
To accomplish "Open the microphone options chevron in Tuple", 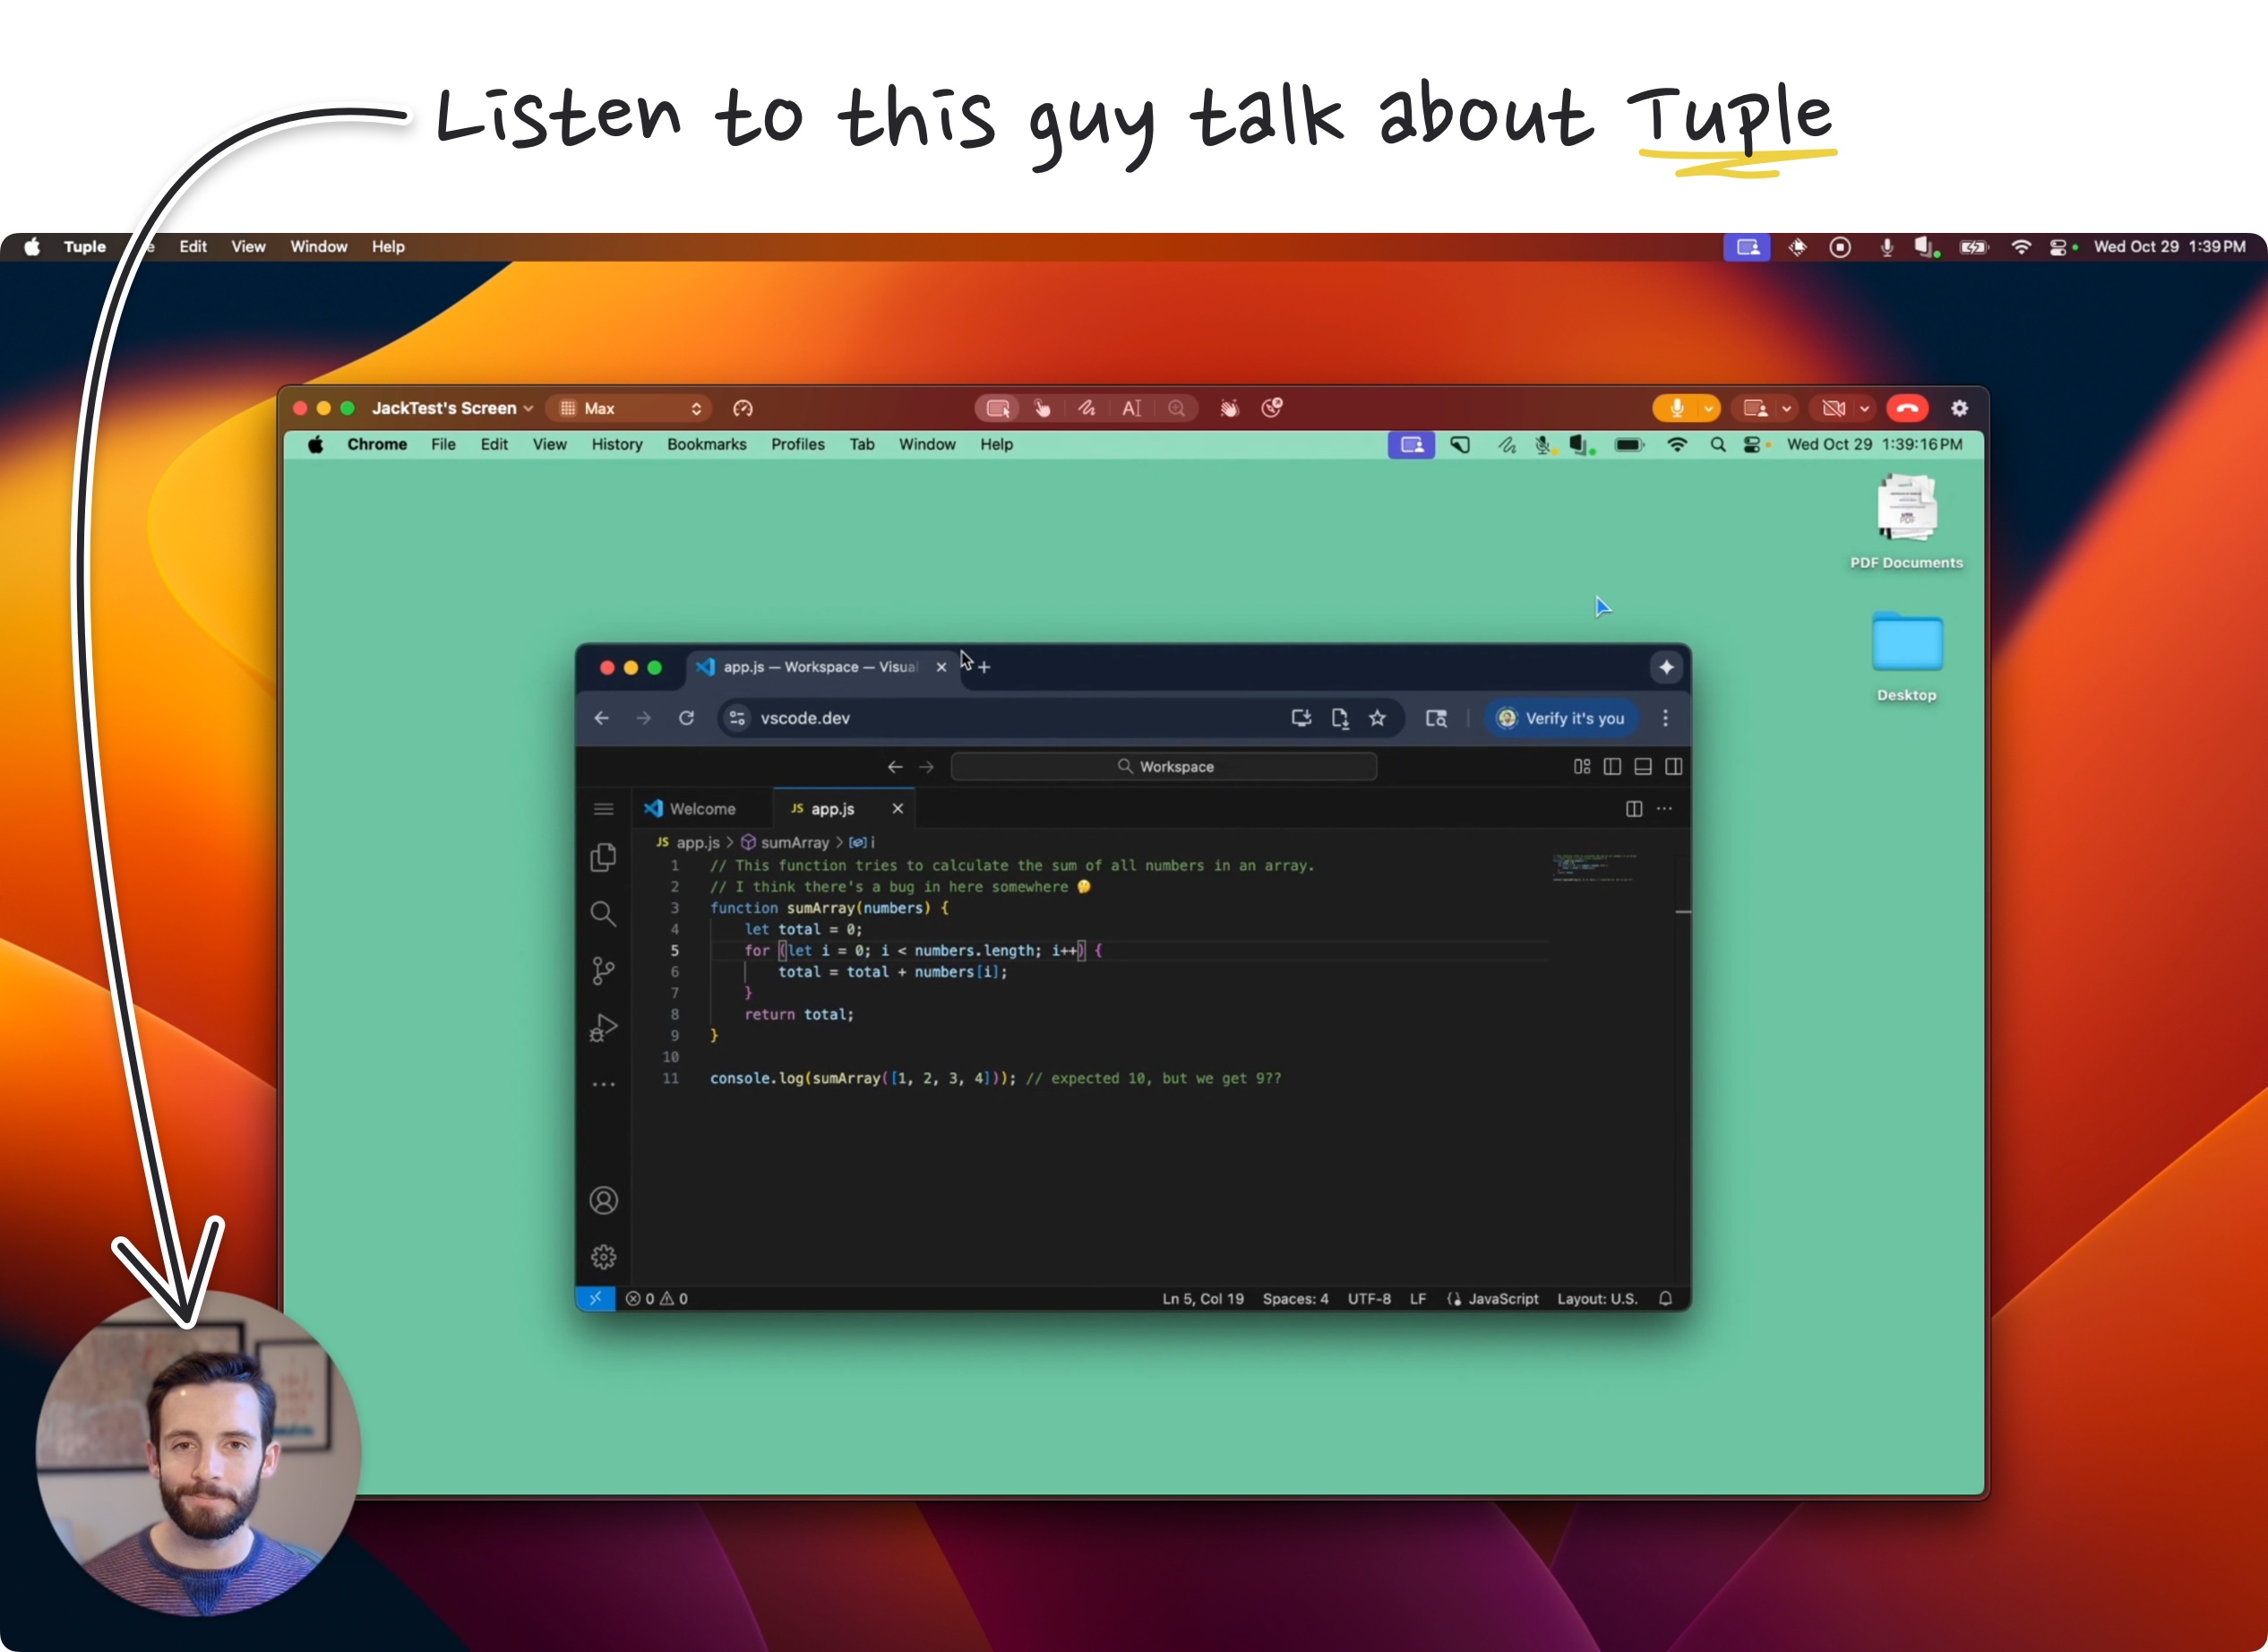I will (1709, 408).
